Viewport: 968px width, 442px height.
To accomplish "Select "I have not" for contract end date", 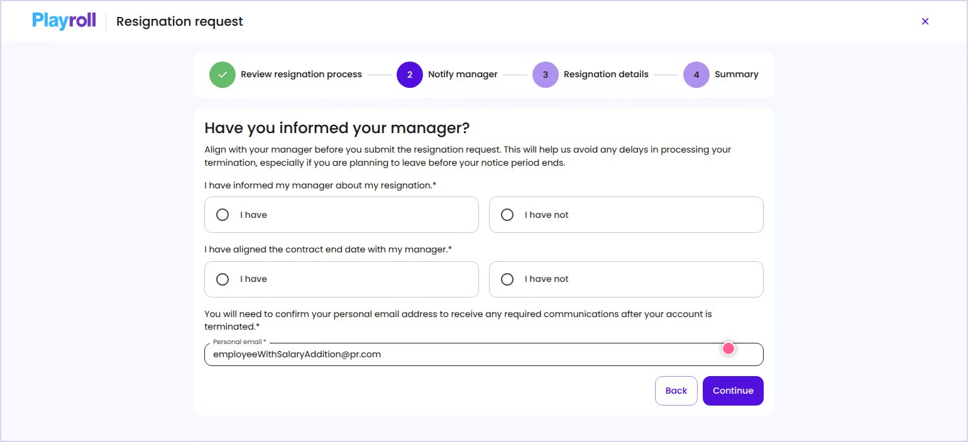I will (x=626, y=279).
